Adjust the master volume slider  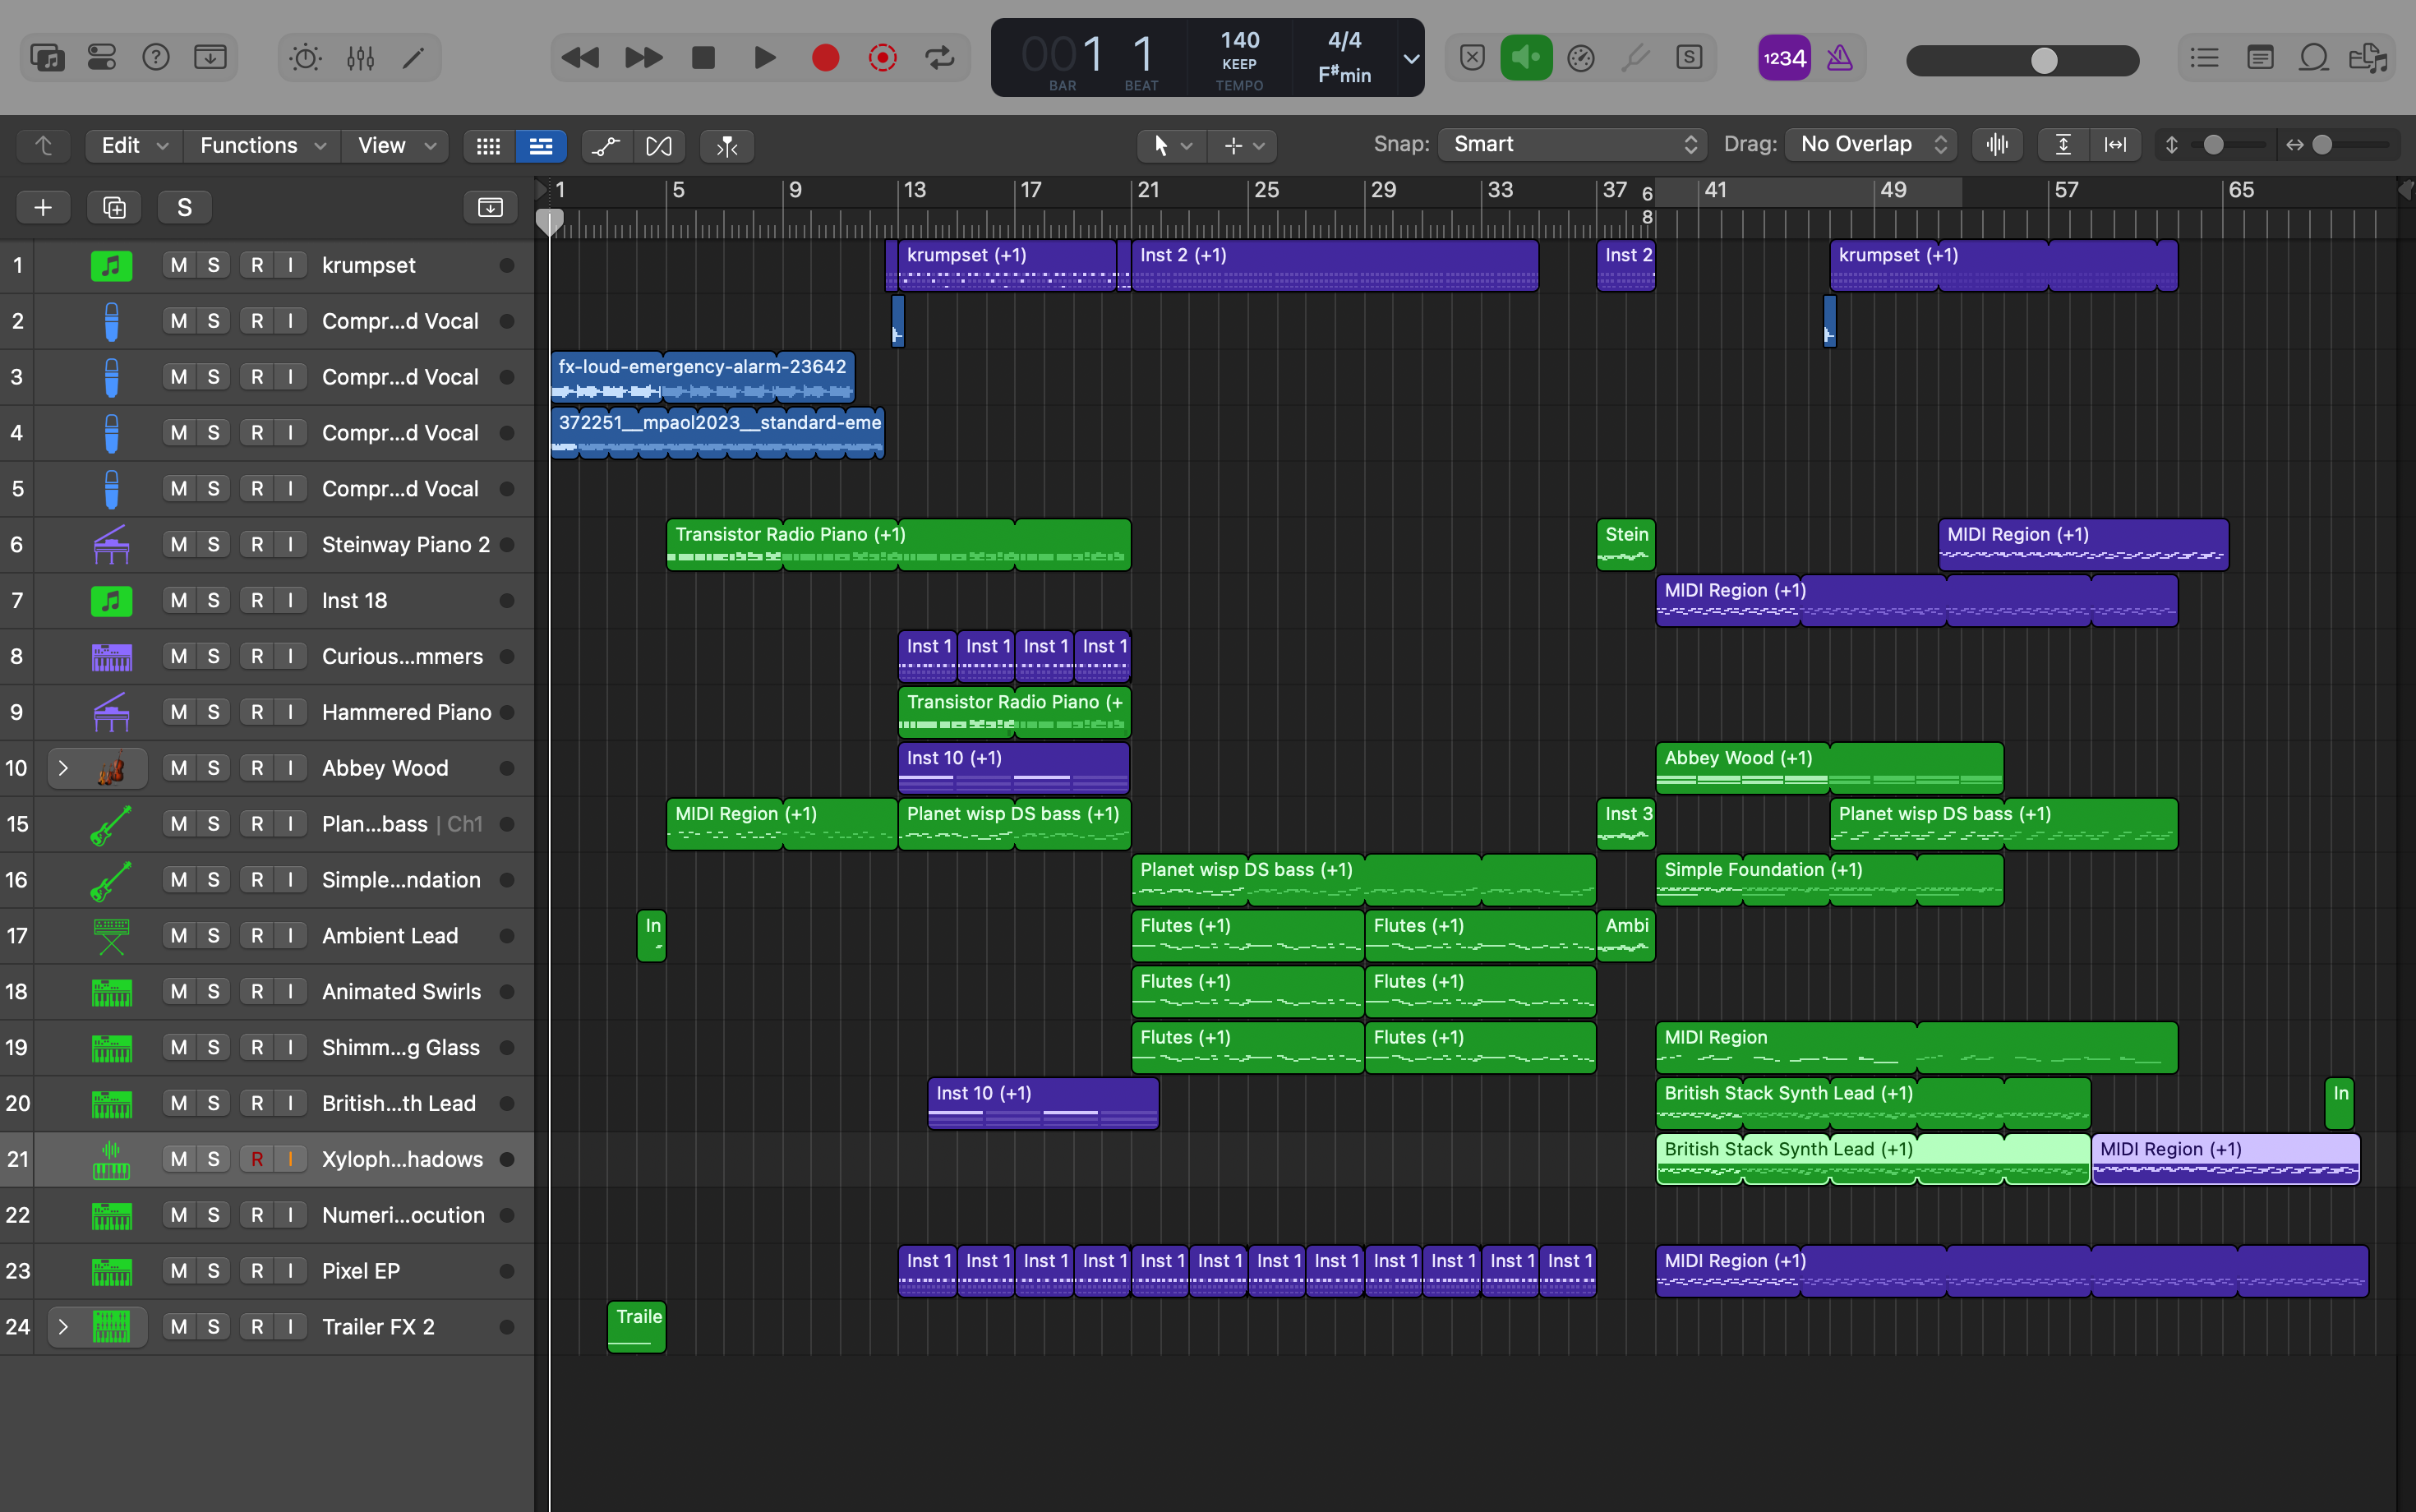2044,61
